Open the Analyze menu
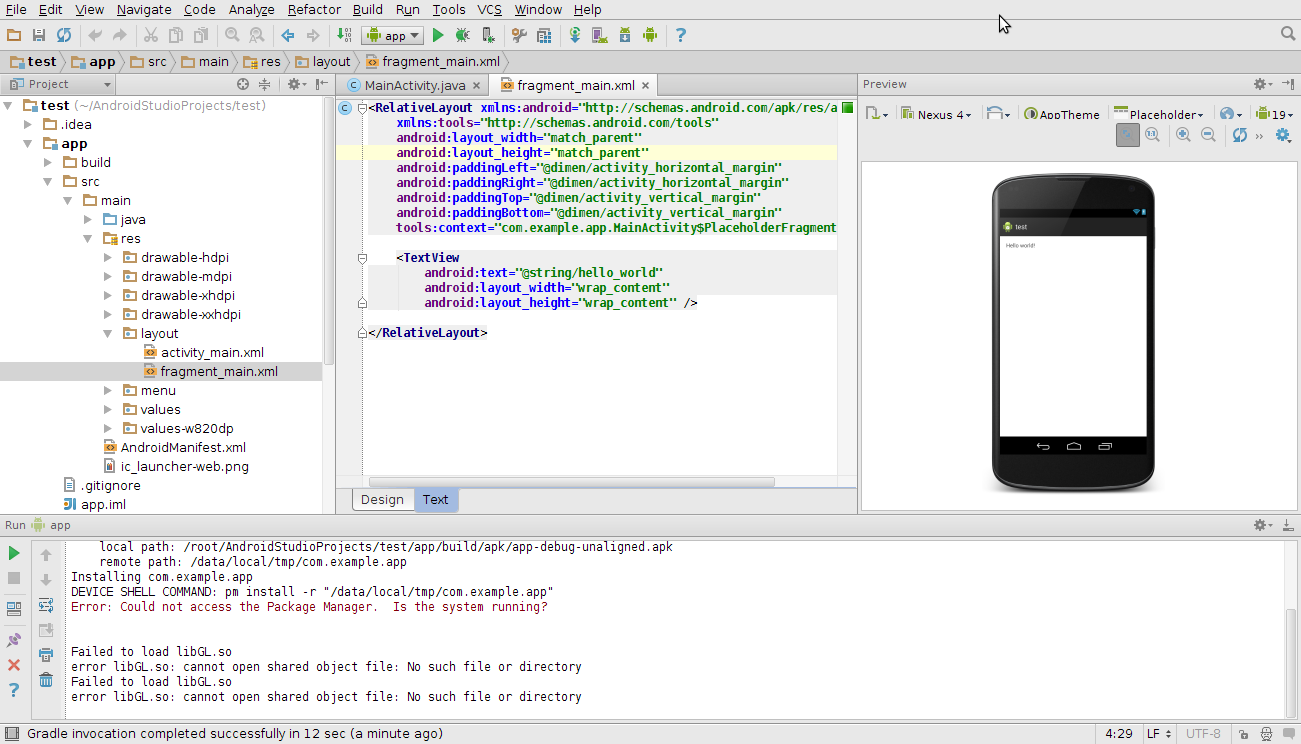Viewport: 1301px width, 744px height. (x=251, y=9)
